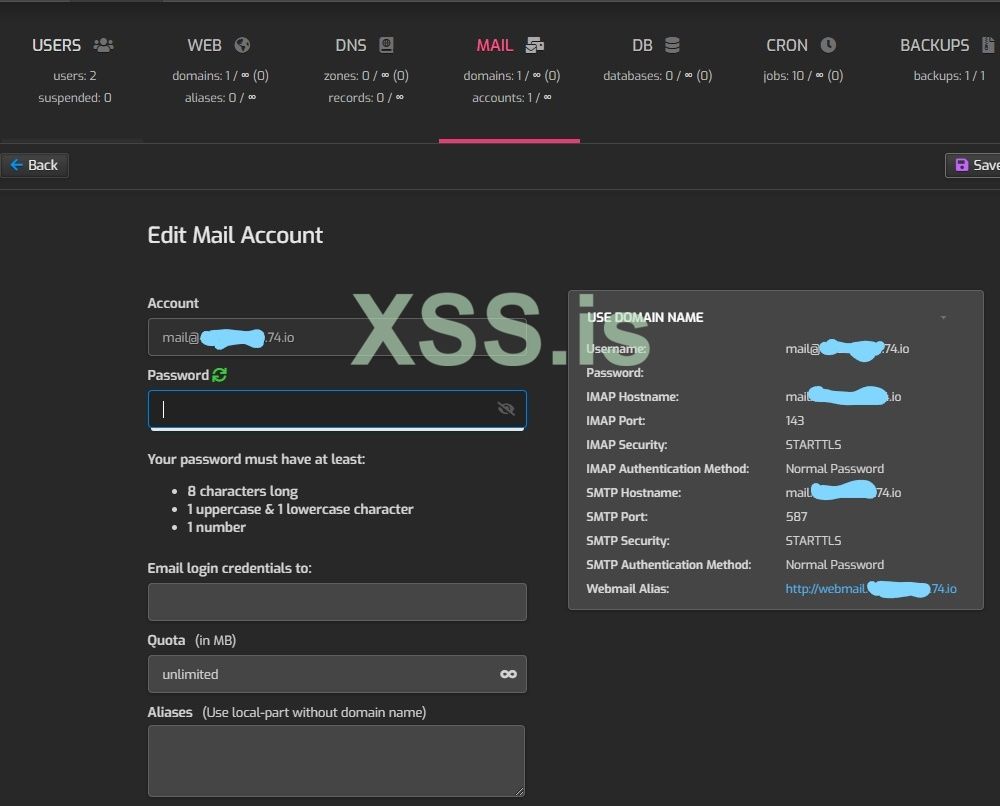Click the uppercase & lowercase requirement text
Screen dimensions: 1000x806
click(x=300, y=509)
